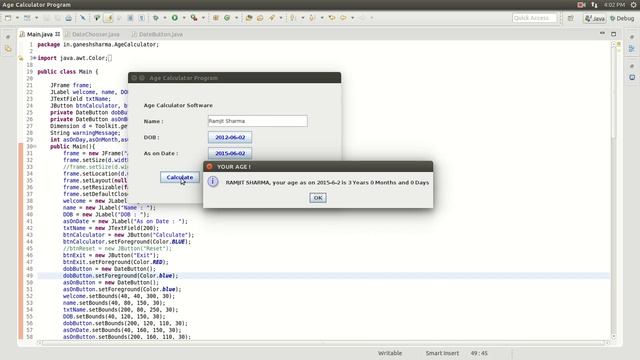This screenshot has height=360, width=640.
Task: Open the Next Annotation dropdown arrow
Action: pyautogui.click(x=302, y=18)
